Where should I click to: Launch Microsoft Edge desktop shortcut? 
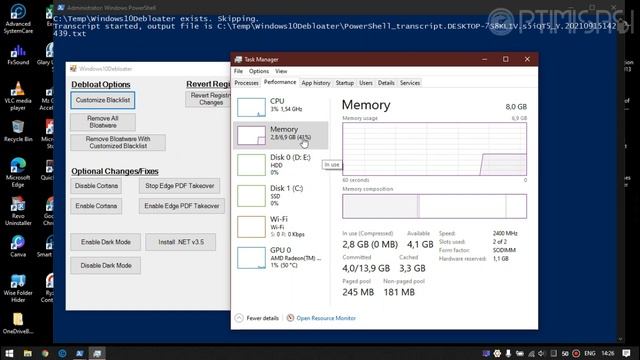18,173
